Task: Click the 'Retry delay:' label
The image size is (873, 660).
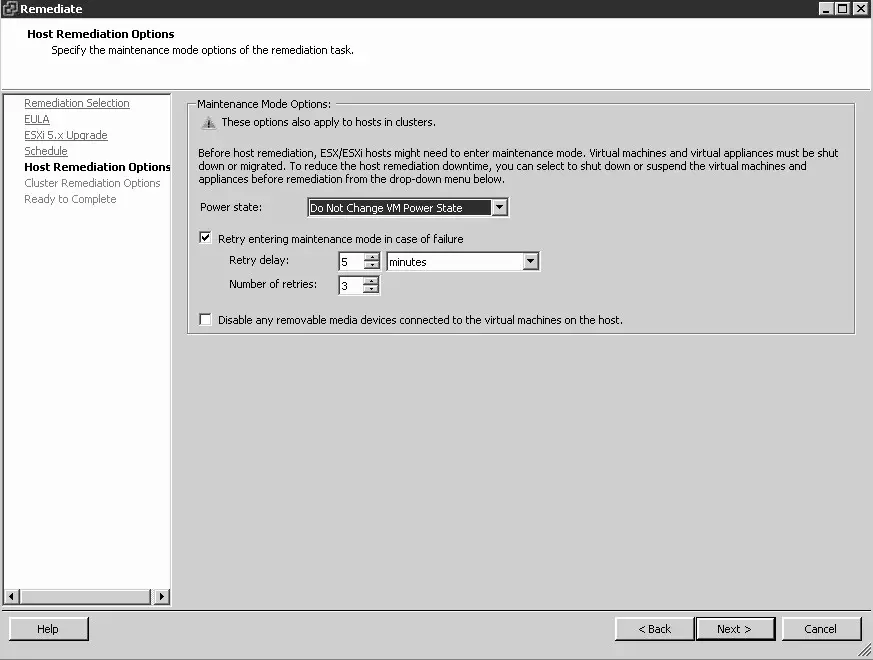Action: 259,260
